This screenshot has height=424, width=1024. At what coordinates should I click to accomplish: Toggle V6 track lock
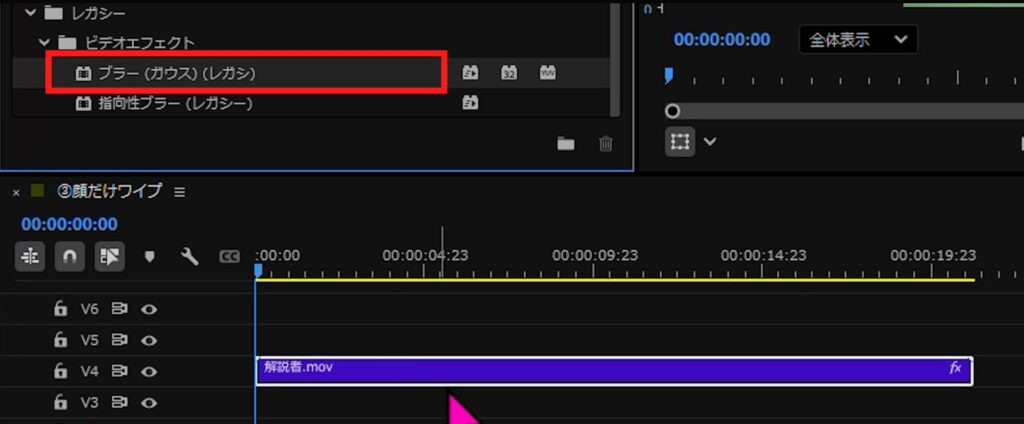(60, 310)
